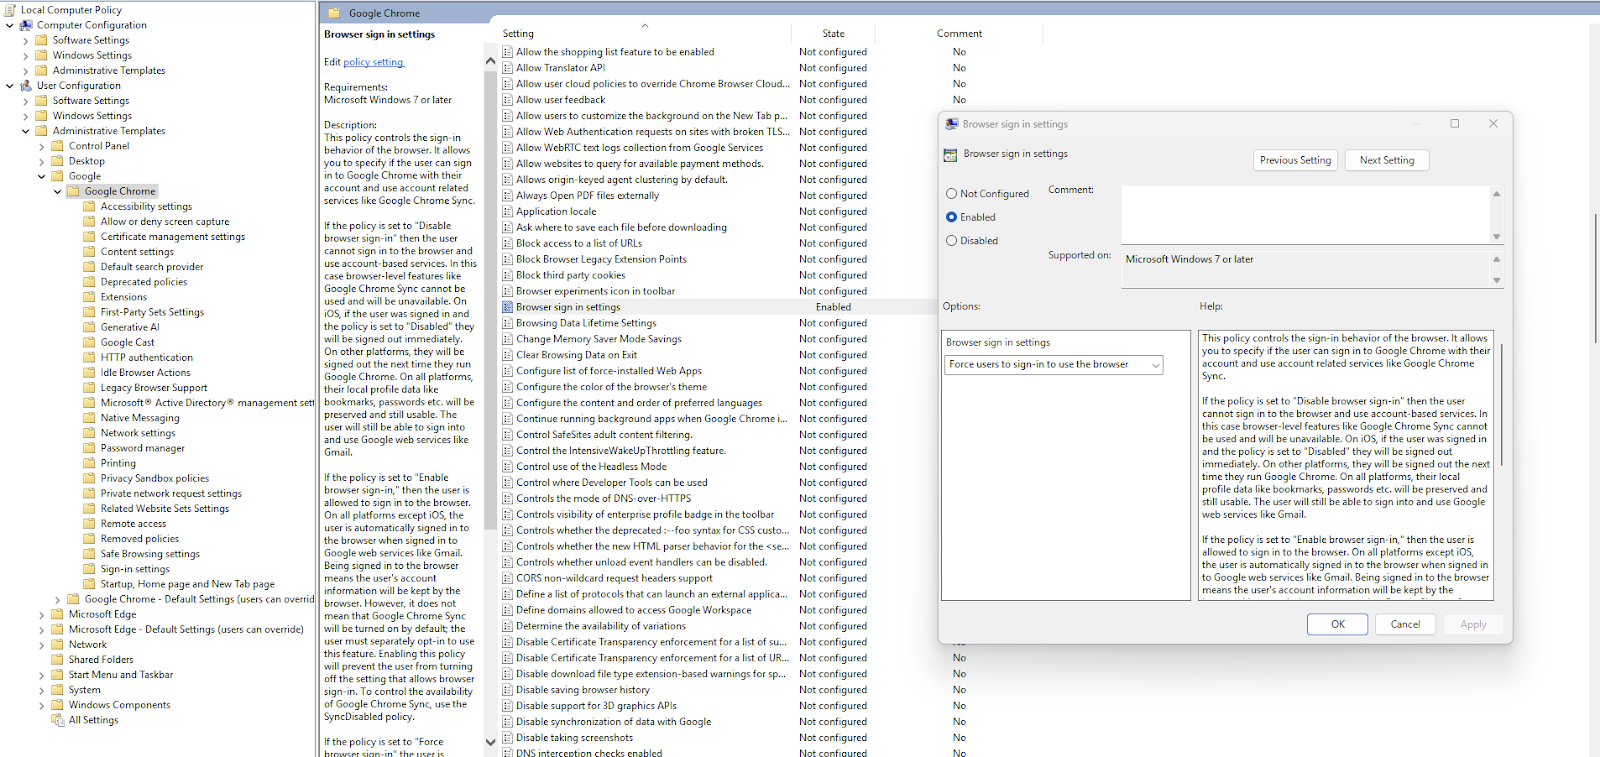Click the folder icon beside Shared Folders
Image resolution: width=1600 pixels, height=757 pixels.
click(x=58, y=659)
